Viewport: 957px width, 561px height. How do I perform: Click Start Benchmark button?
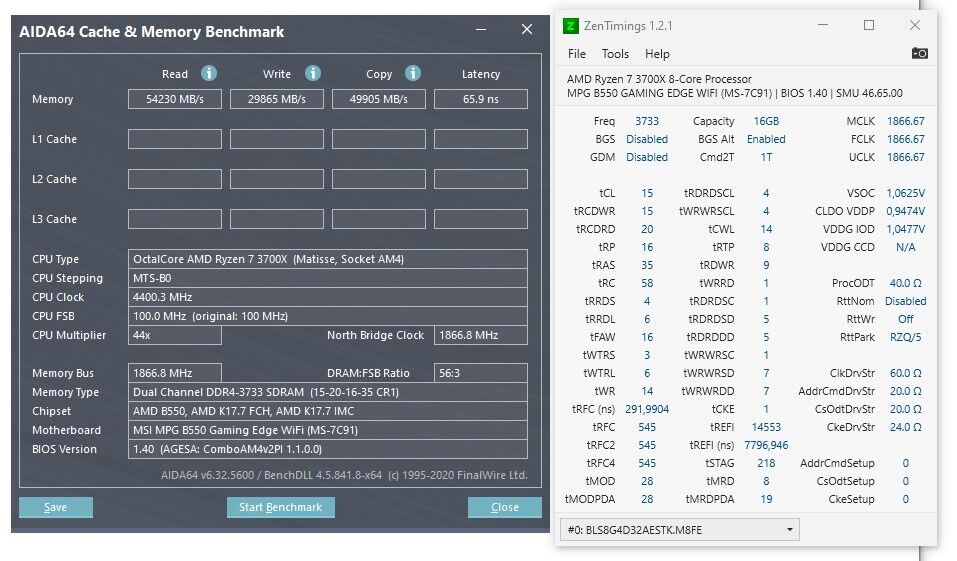point(281,507)
